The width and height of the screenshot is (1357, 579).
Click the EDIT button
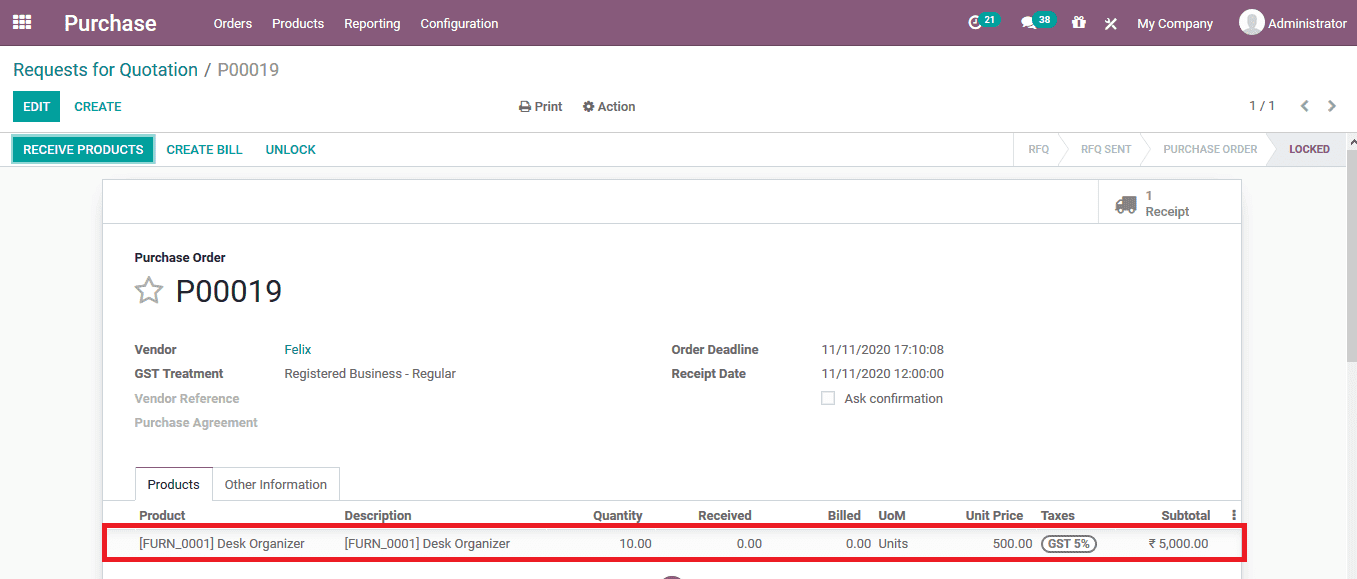click(x=36, y=107)
